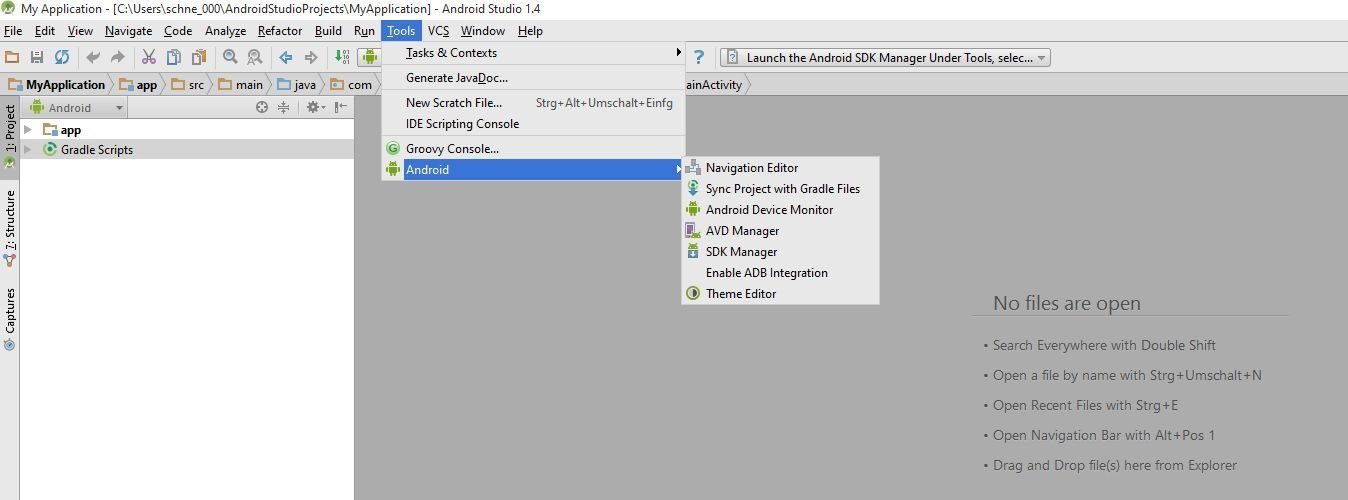Image resolution: width=1348 pixels, height=500 pixels.
Task: Expand the app module tree node
Action: 28,130
